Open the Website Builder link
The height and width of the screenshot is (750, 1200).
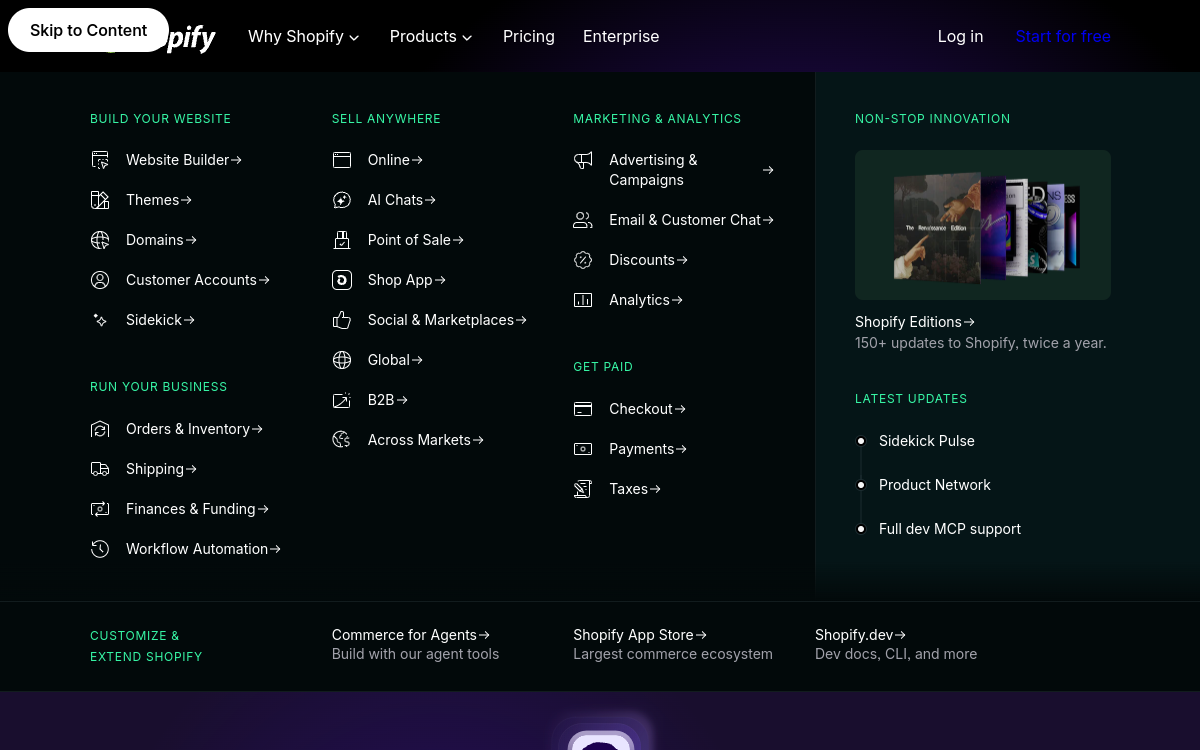click(184, 160)
